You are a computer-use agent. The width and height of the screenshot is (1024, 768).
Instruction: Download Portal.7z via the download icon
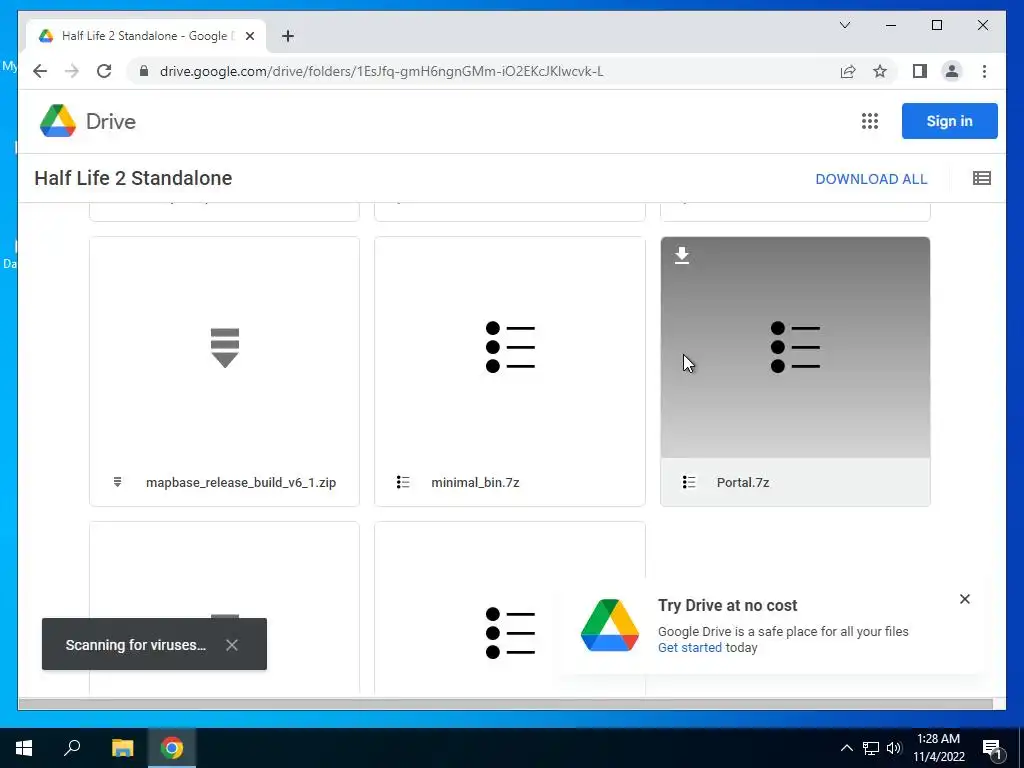682,255
